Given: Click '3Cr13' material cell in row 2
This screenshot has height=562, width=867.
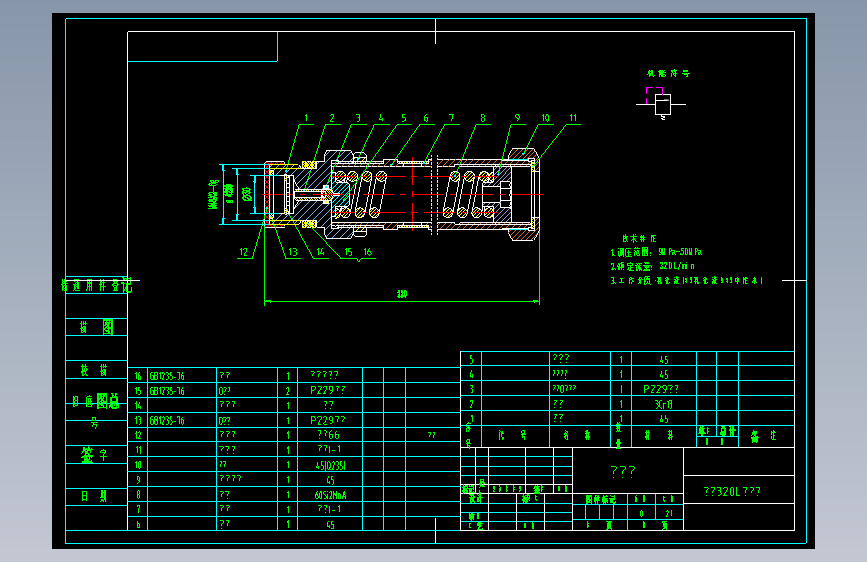Looking at the screenshot, I should pyautogui.click(x=664, y=404).
